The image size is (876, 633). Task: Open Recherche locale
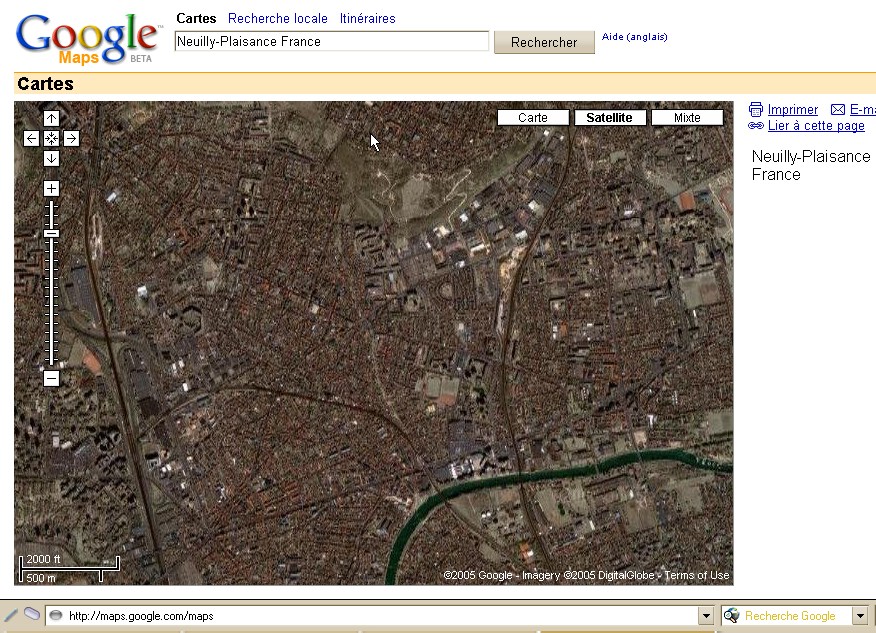(278, 18)
